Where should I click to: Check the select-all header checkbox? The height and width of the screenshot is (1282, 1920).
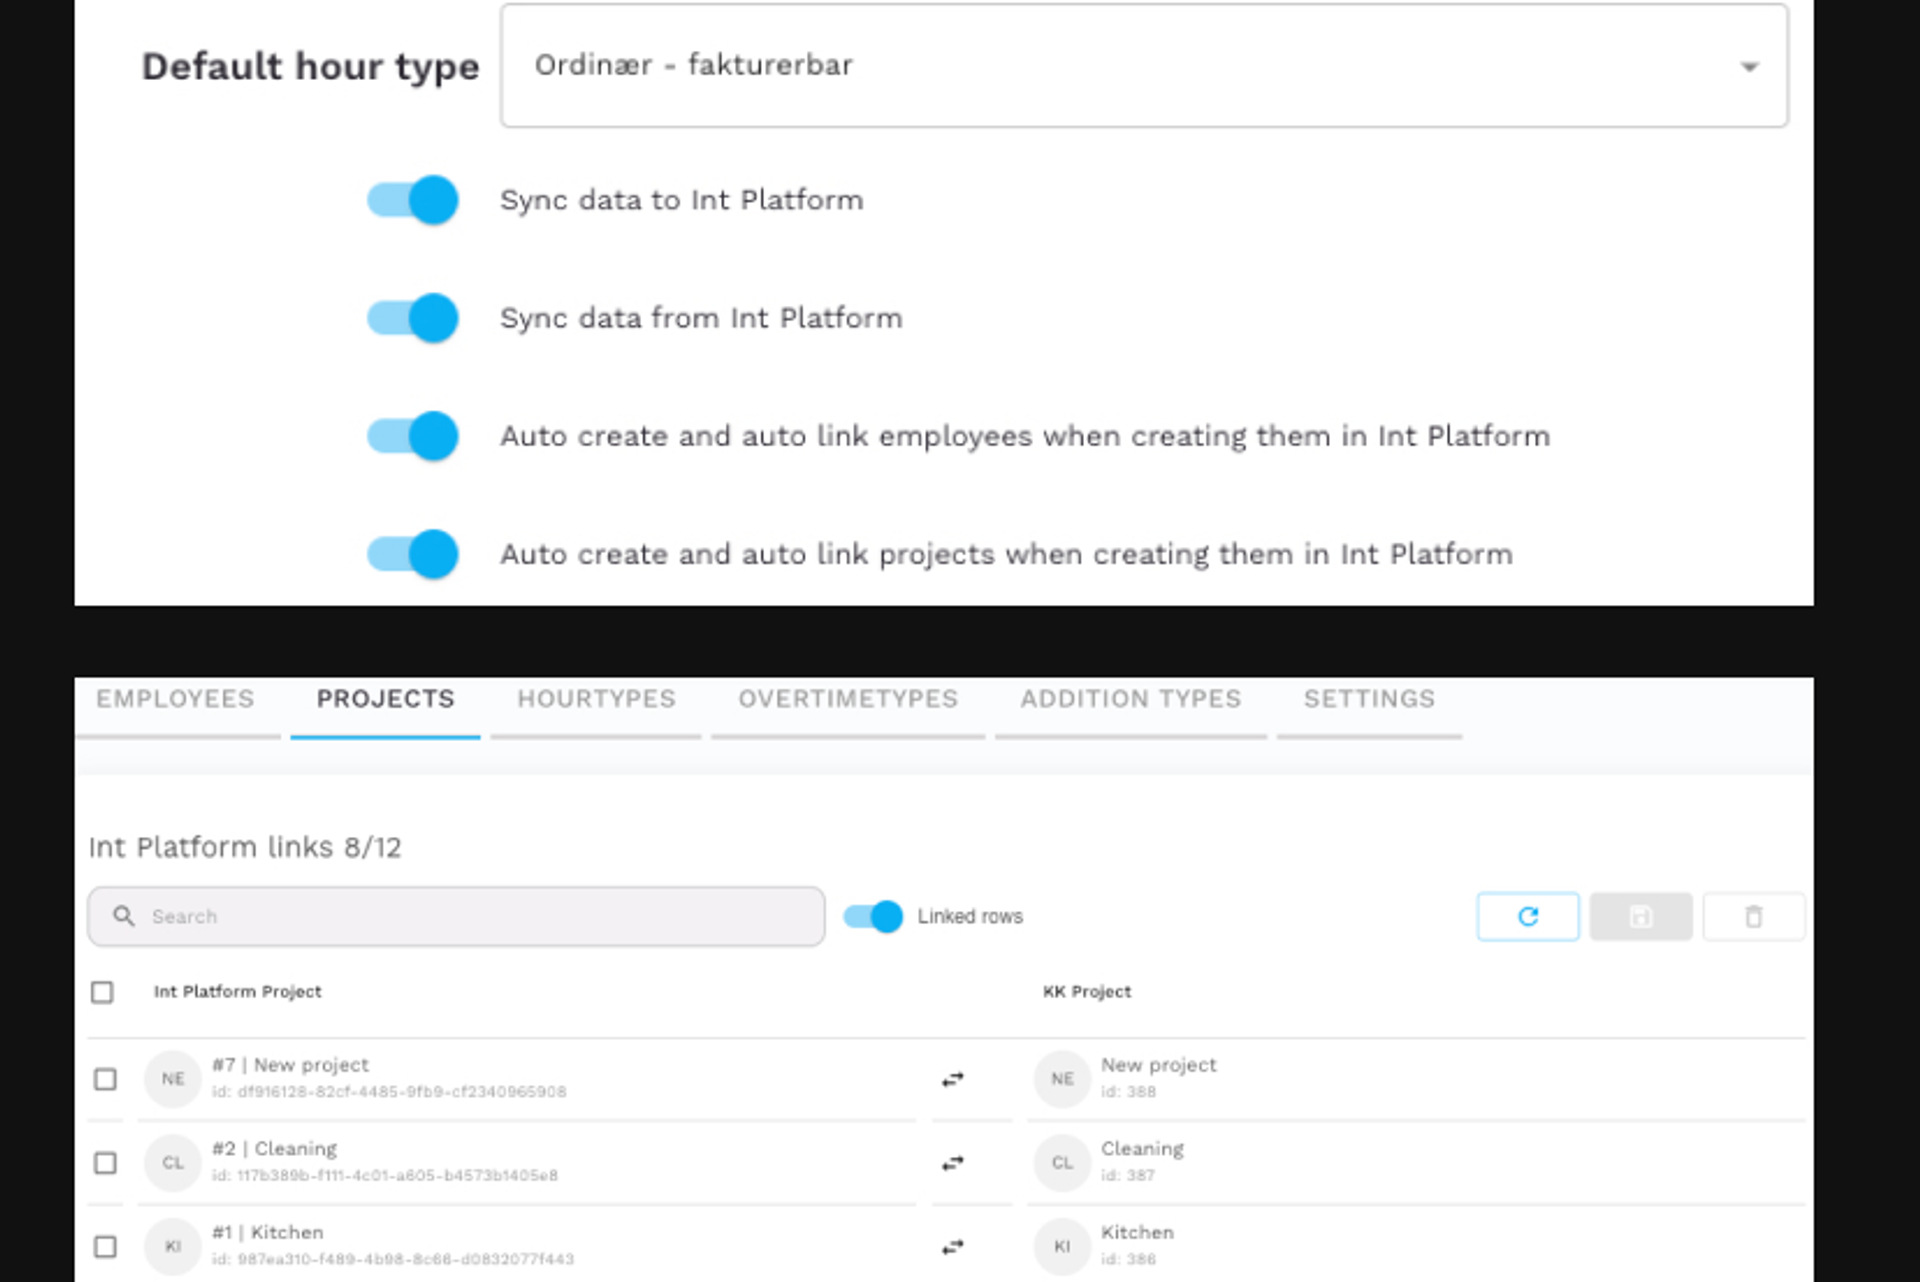pos(102,992)
